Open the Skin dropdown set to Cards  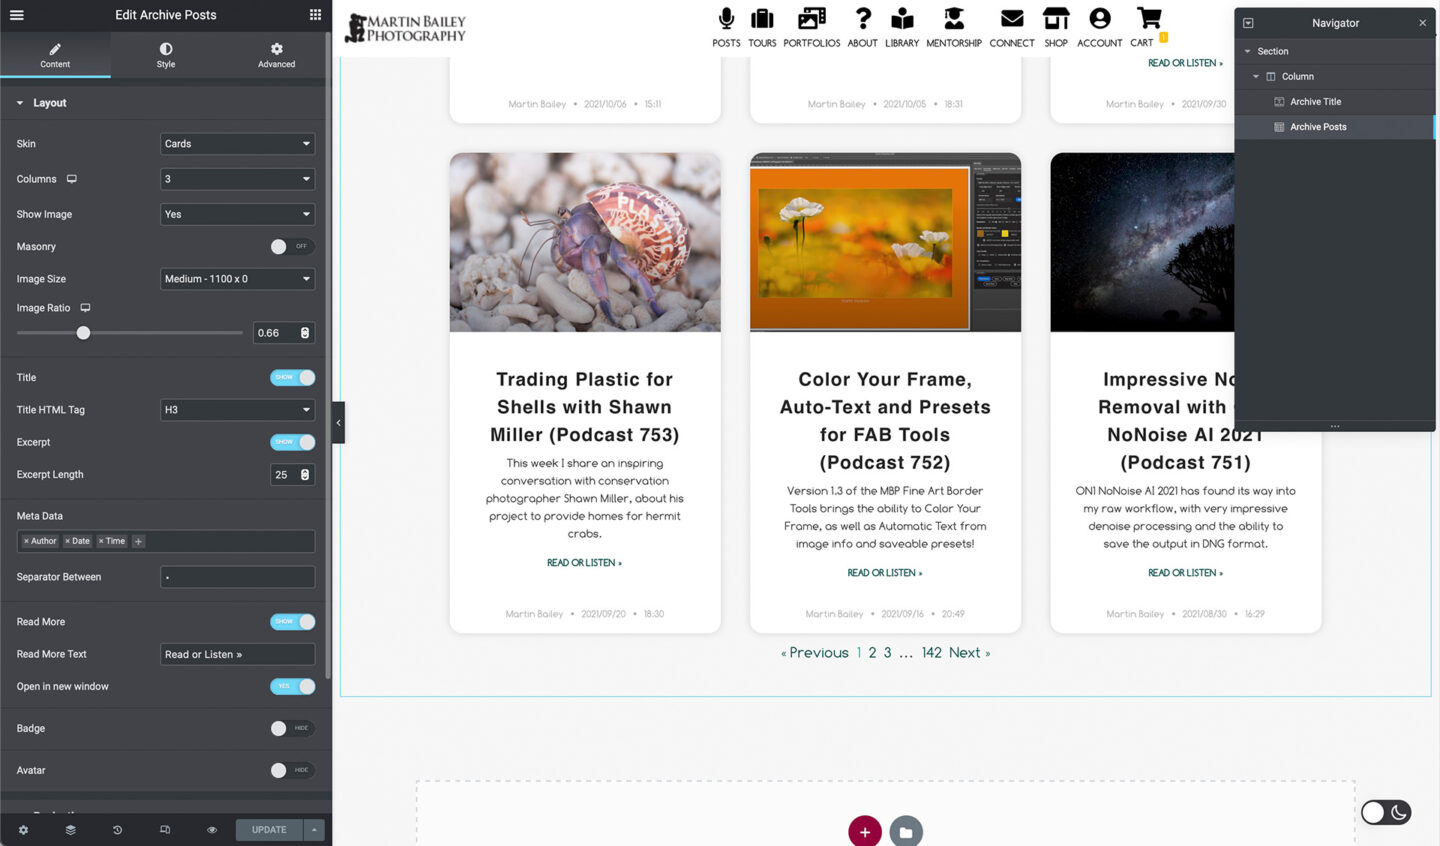coord(237,144)
